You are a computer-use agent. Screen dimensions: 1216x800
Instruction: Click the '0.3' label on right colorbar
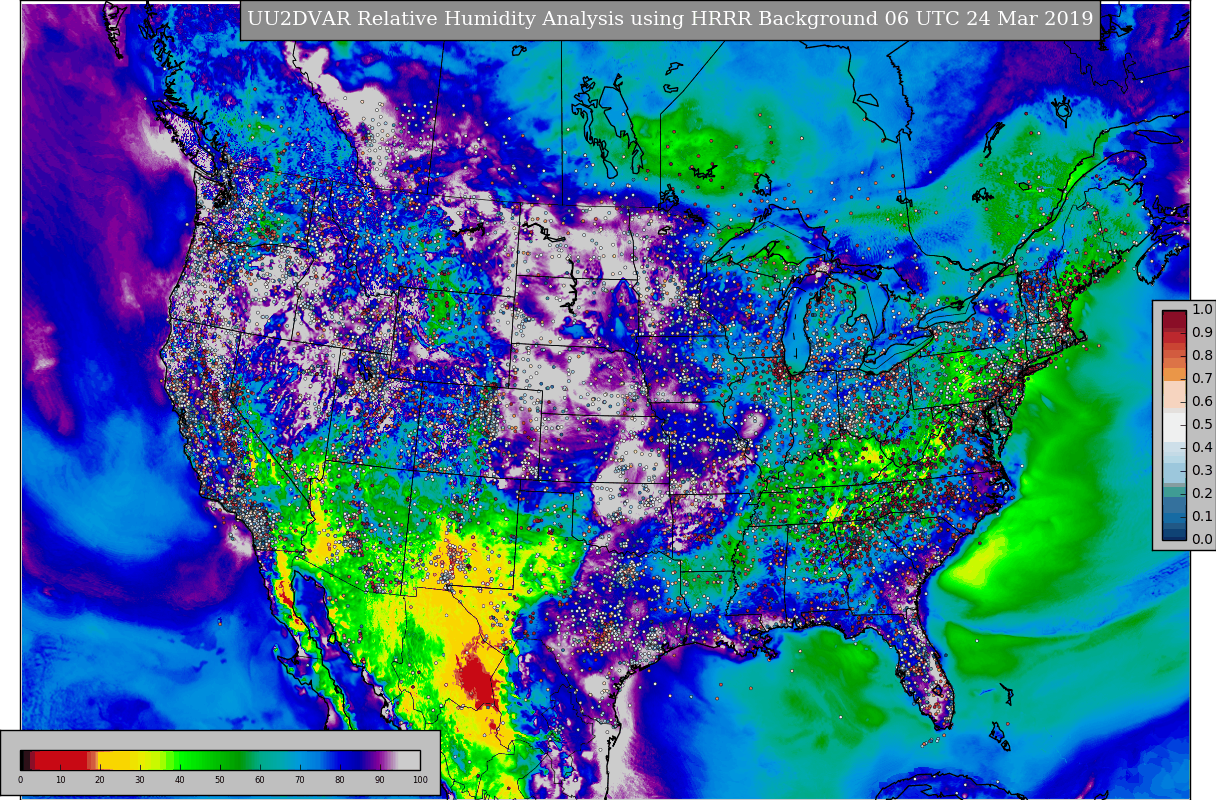(1202, 471)
